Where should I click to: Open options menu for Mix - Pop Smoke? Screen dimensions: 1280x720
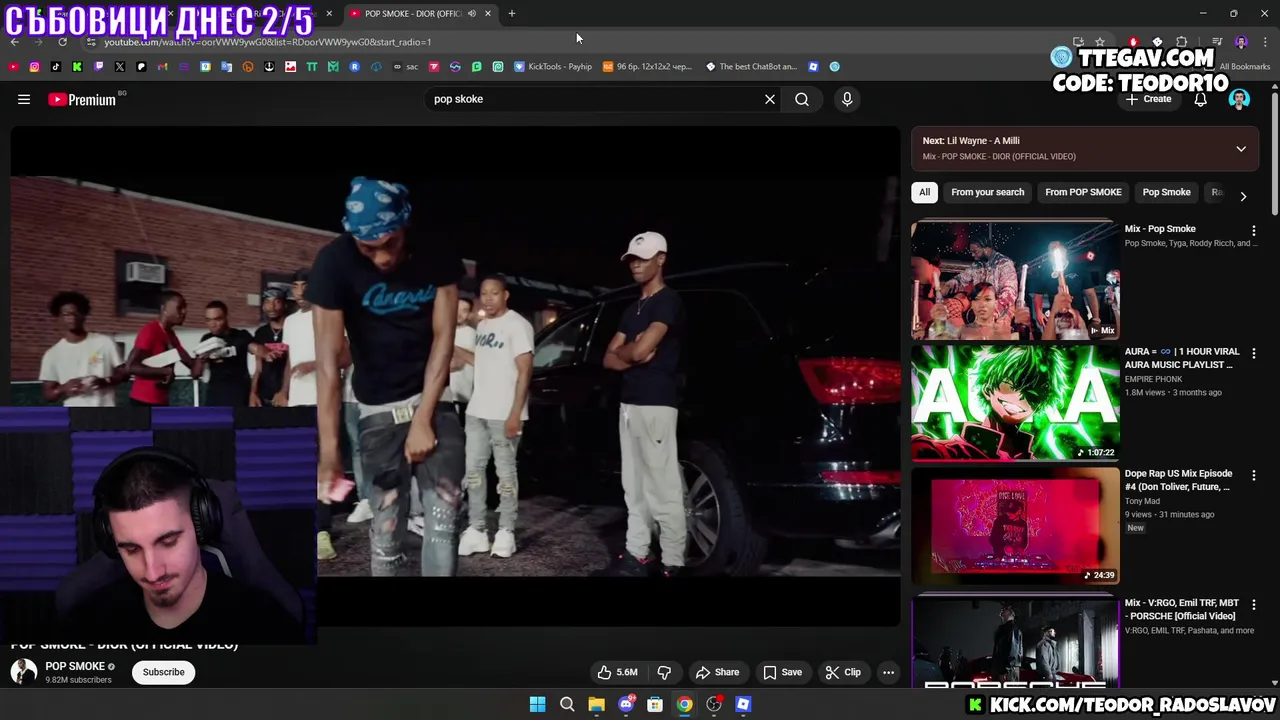tap(1254, 231)
